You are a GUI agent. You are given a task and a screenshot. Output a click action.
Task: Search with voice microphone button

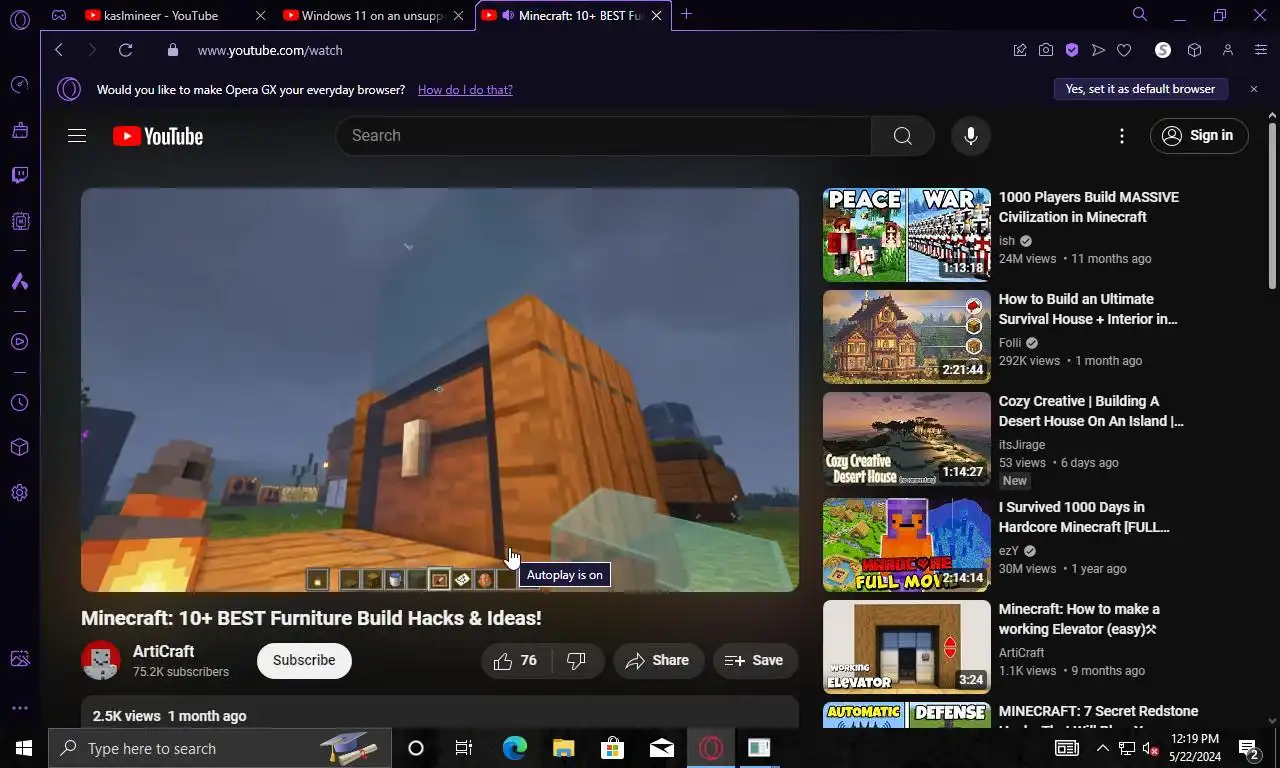pyautogui.click(x=970, y=136)
